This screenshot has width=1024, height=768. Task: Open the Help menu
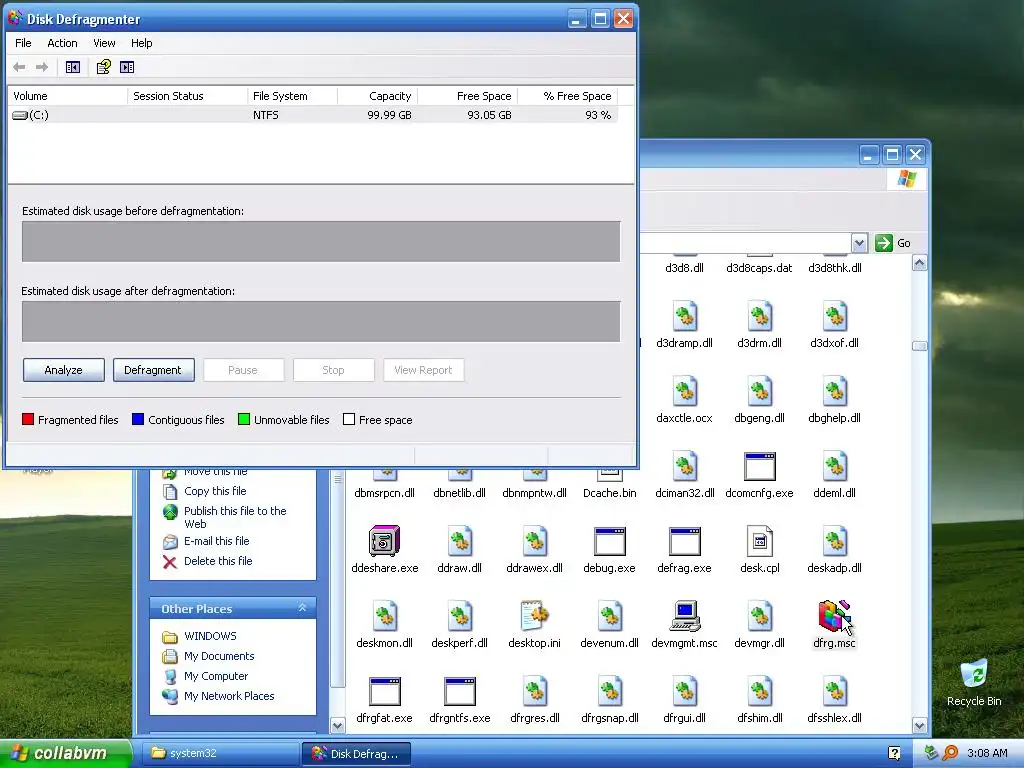pos(141,43)
